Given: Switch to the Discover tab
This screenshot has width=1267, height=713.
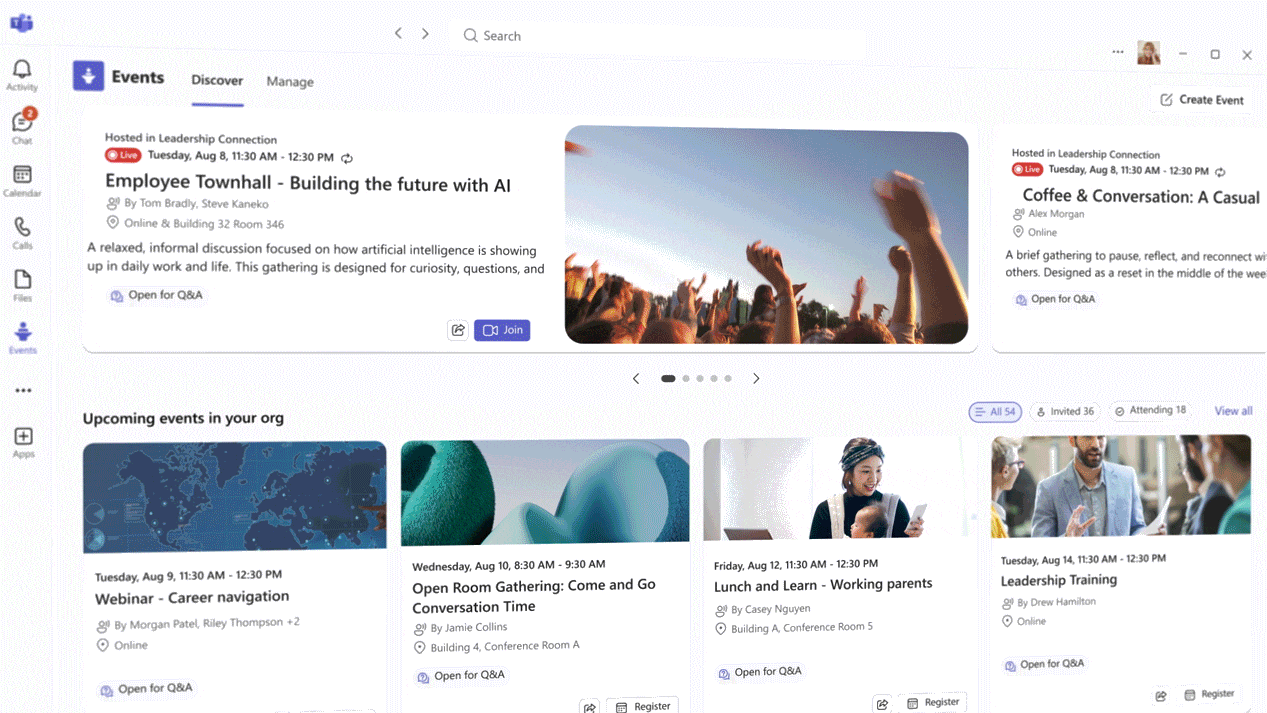Looking at the screenshot, I should tap(217, 81).
